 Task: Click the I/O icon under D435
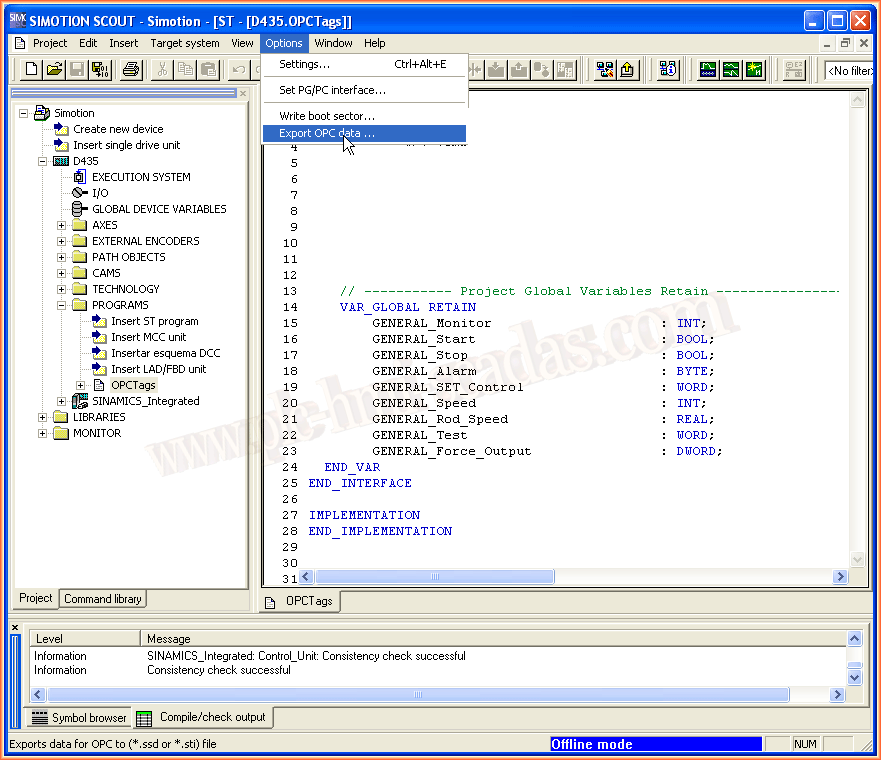[x=80, y=193]
